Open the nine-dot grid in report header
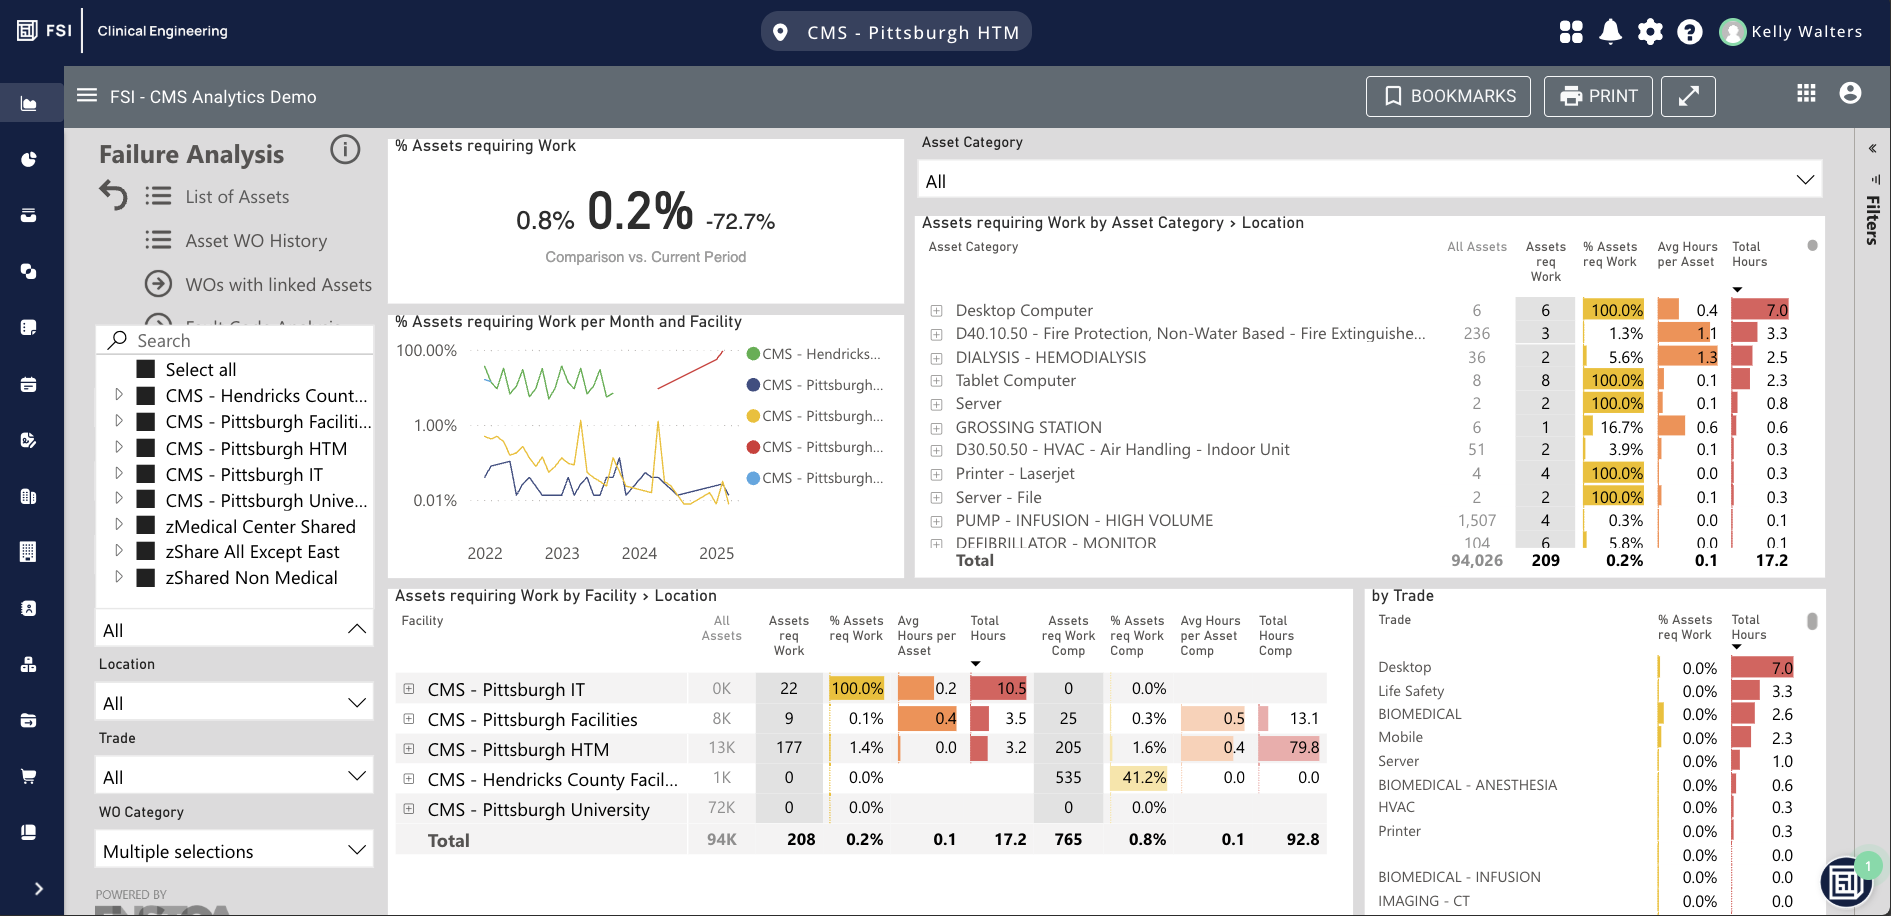The width and height of the screenshot is (1891, 916). (x=1806, y=93)
